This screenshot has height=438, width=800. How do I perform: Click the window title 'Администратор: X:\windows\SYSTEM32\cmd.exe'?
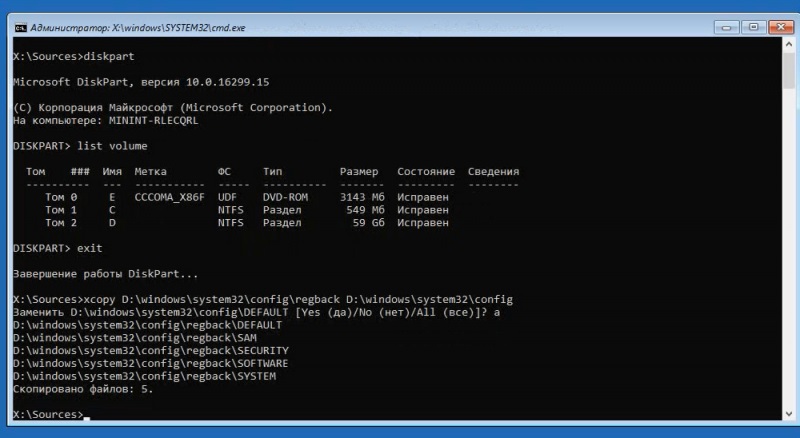pyautogui.click(x=137, y=28)
